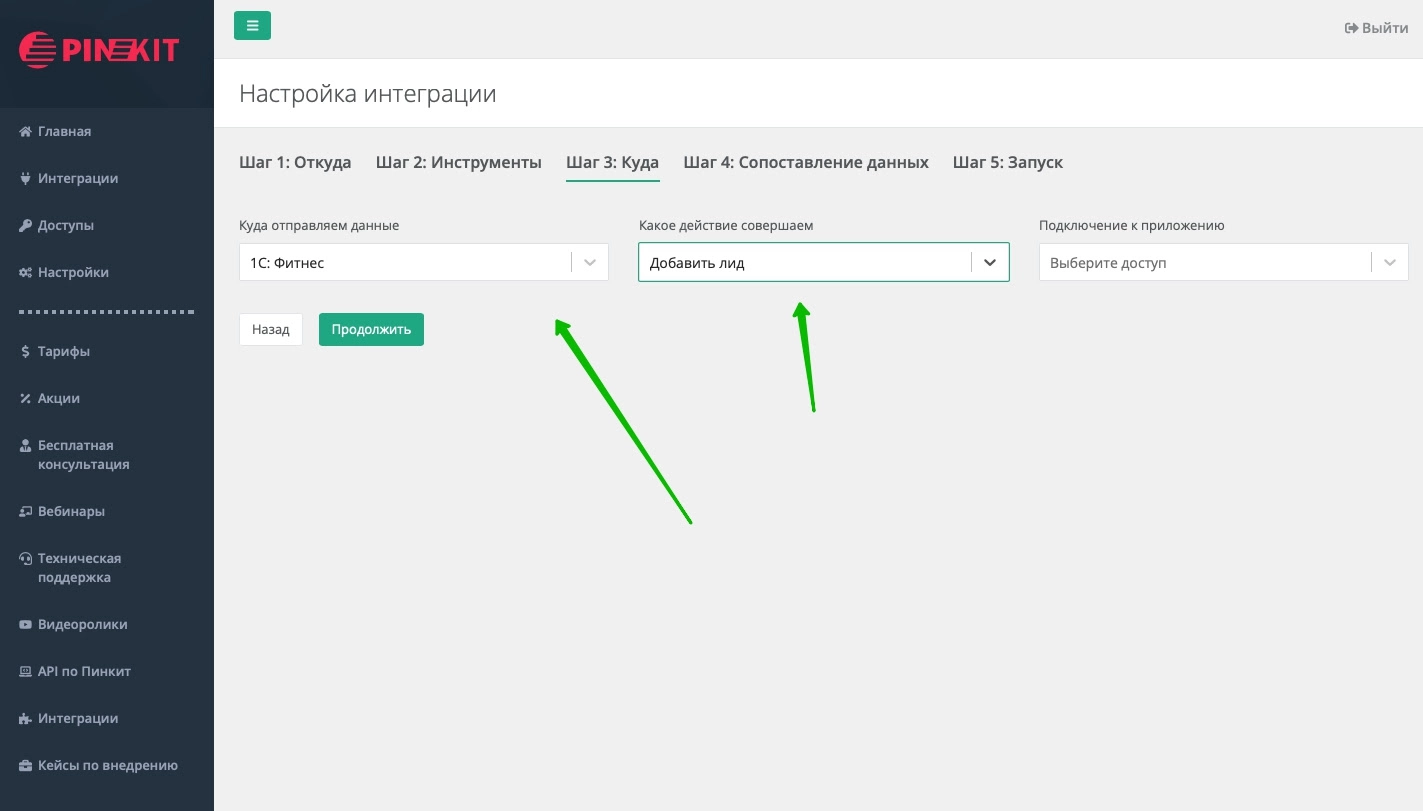Open the Добавить лид action dropdown arrow
Image resolution: width=1423 pixels, height=811 pixels.
point(990,263)
